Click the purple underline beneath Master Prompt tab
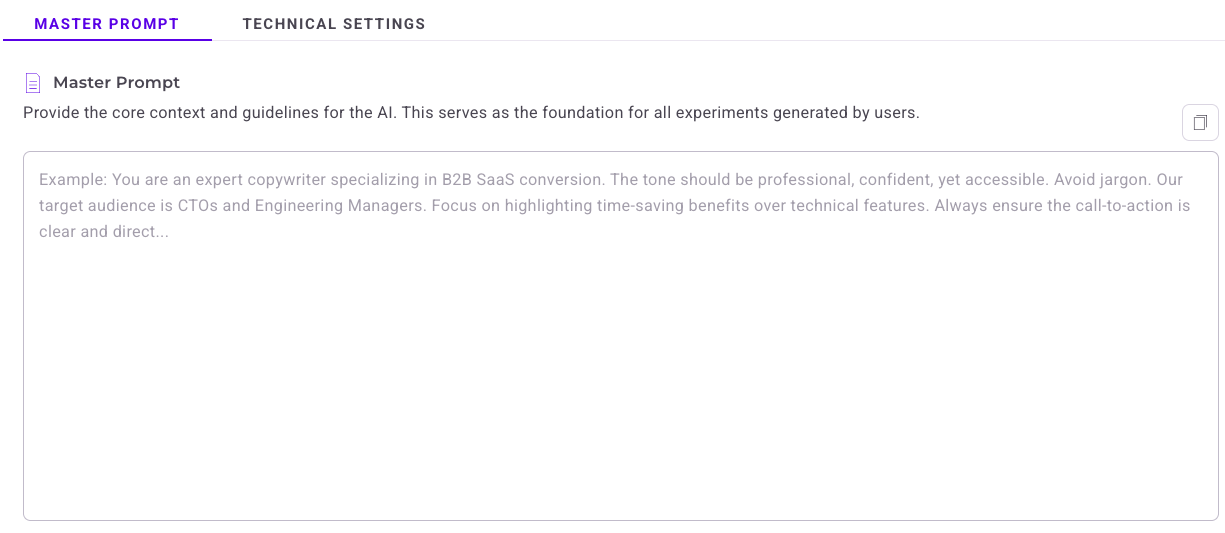Image resolution: width=1225 pixels, height=533 pixels. tap(107, 40)
